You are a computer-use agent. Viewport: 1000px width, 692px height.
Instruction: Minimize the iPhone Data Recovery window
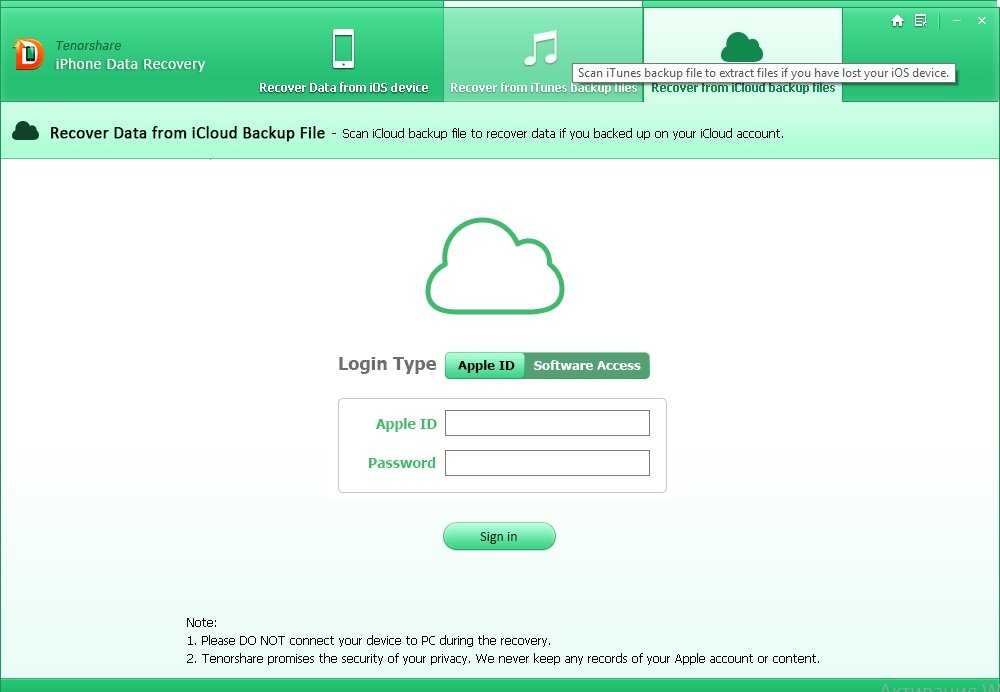[x=957, y=21]
